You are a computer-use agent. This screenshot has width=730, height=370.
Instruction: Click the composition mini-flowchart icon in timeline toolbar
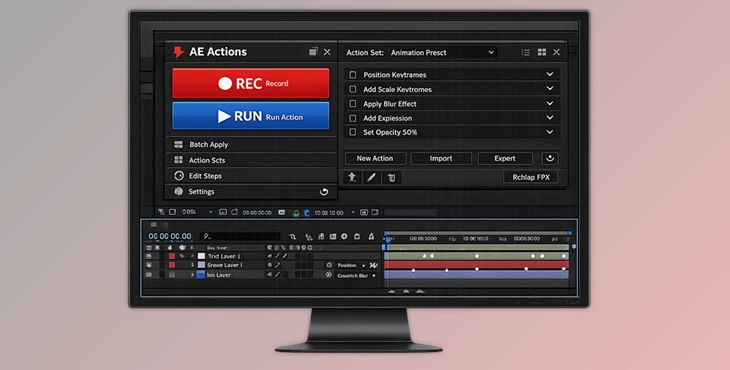click(x=292, y=237)
